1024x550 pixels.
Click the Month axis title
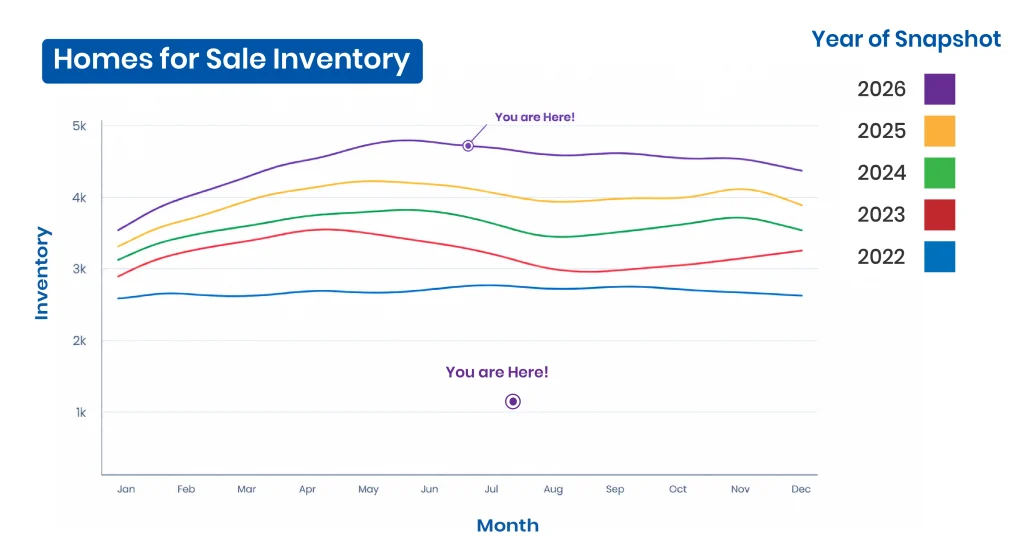[x=507, y=525]
